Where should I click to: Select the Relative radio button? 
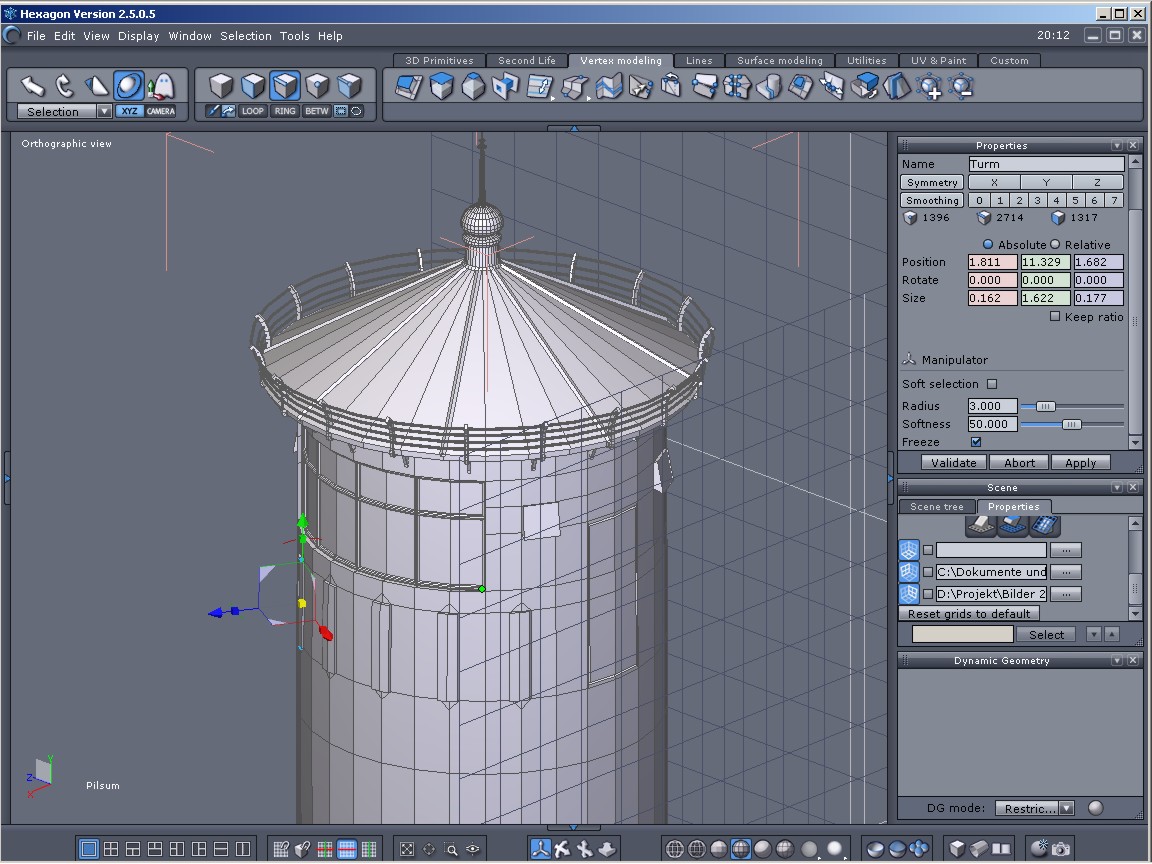[x=1055, y=245]
